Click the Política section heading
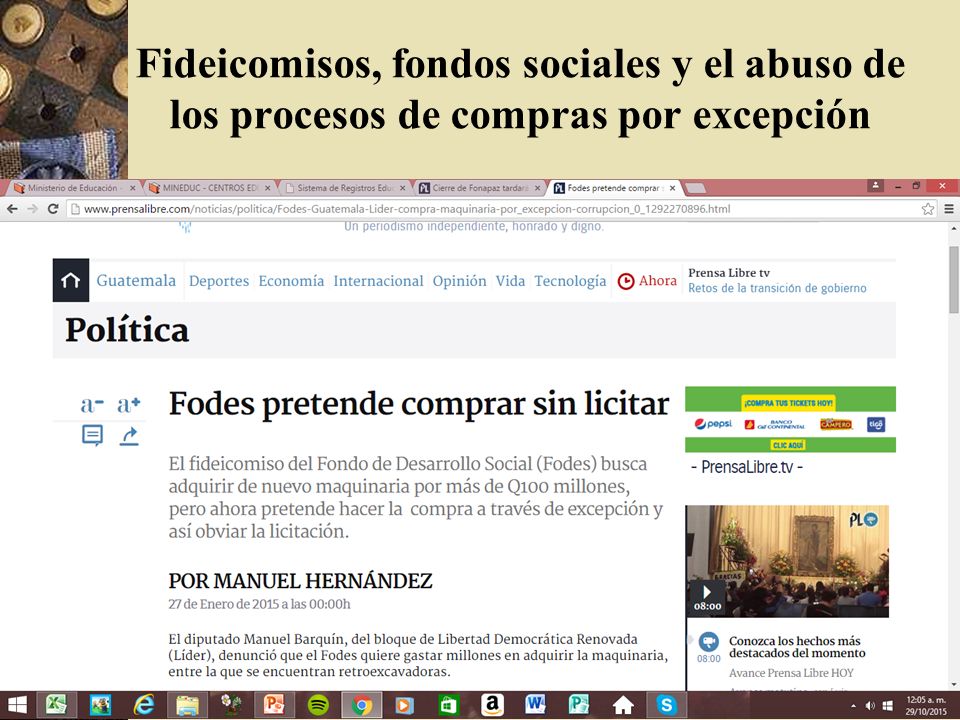Viewport: 960px width, 720px height. (127, 330)
